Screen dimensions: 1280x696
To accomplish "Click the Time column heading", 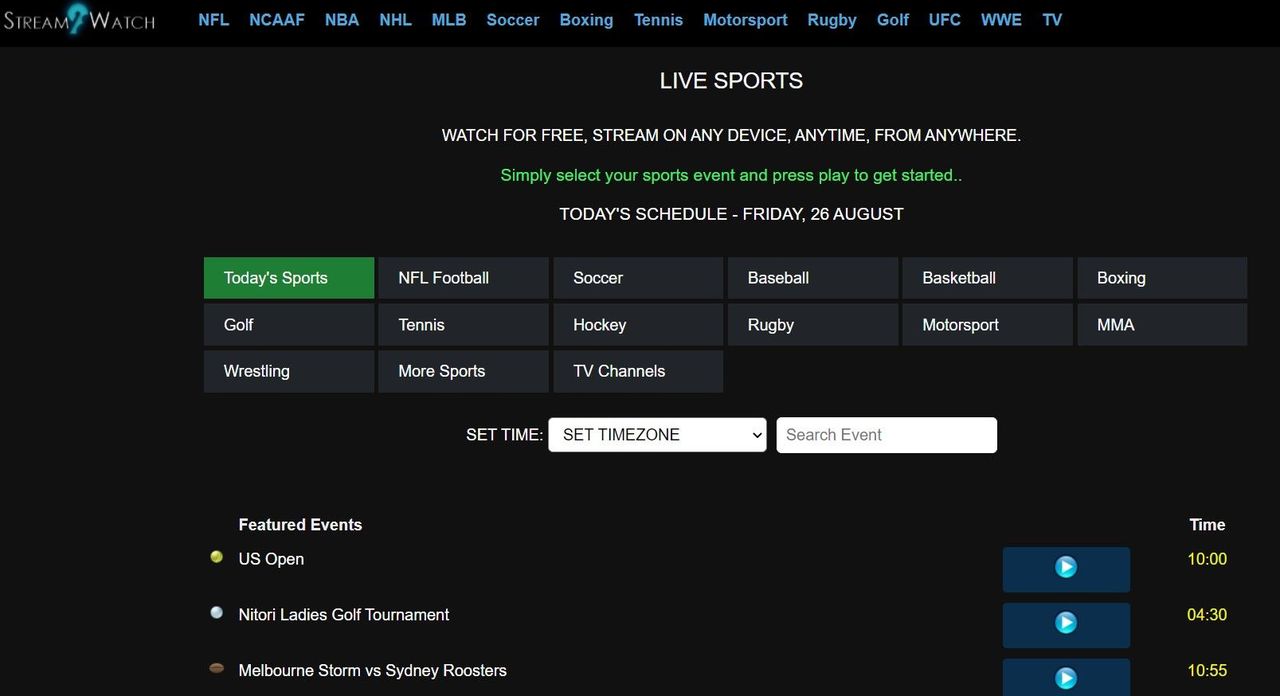I will [1207, 525].
